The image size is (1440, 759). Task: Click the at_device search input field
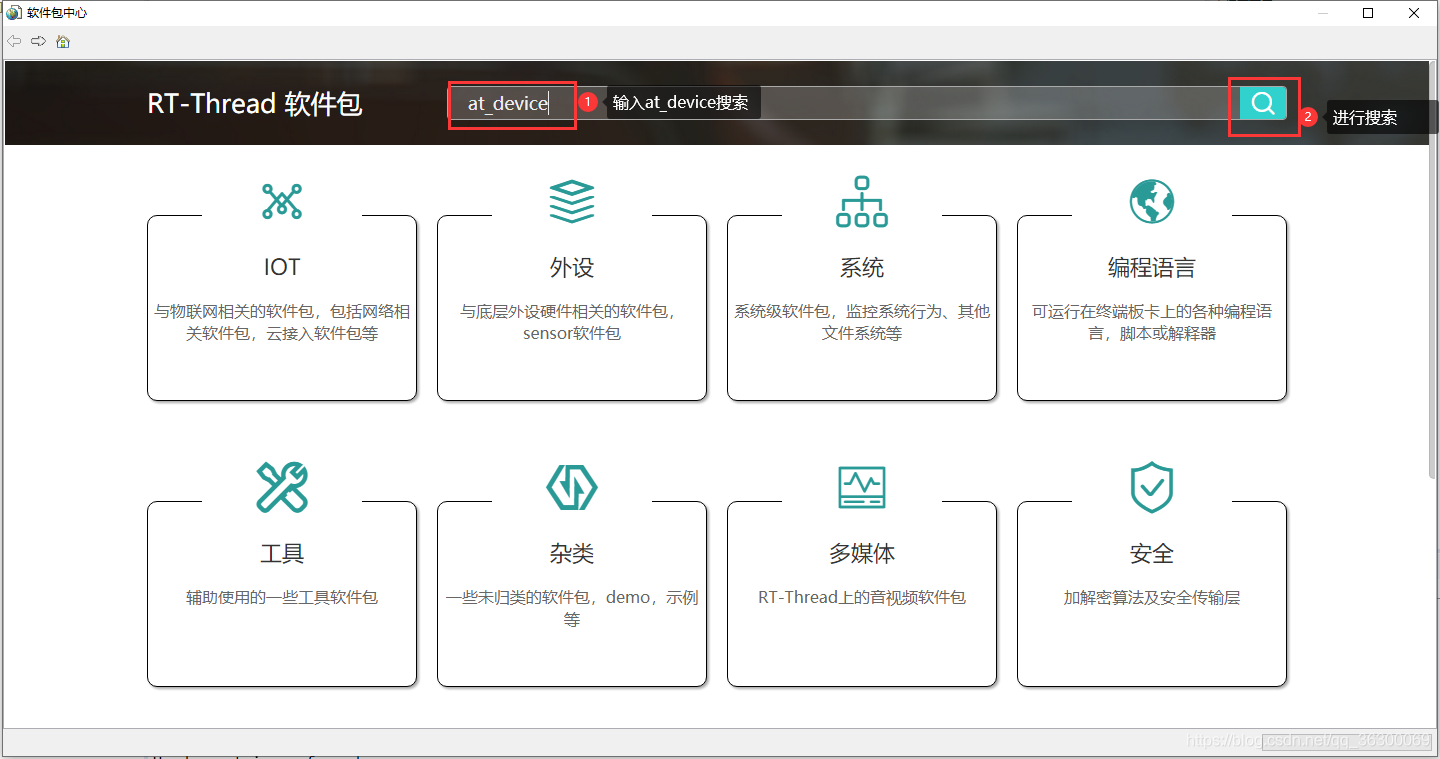843,103
